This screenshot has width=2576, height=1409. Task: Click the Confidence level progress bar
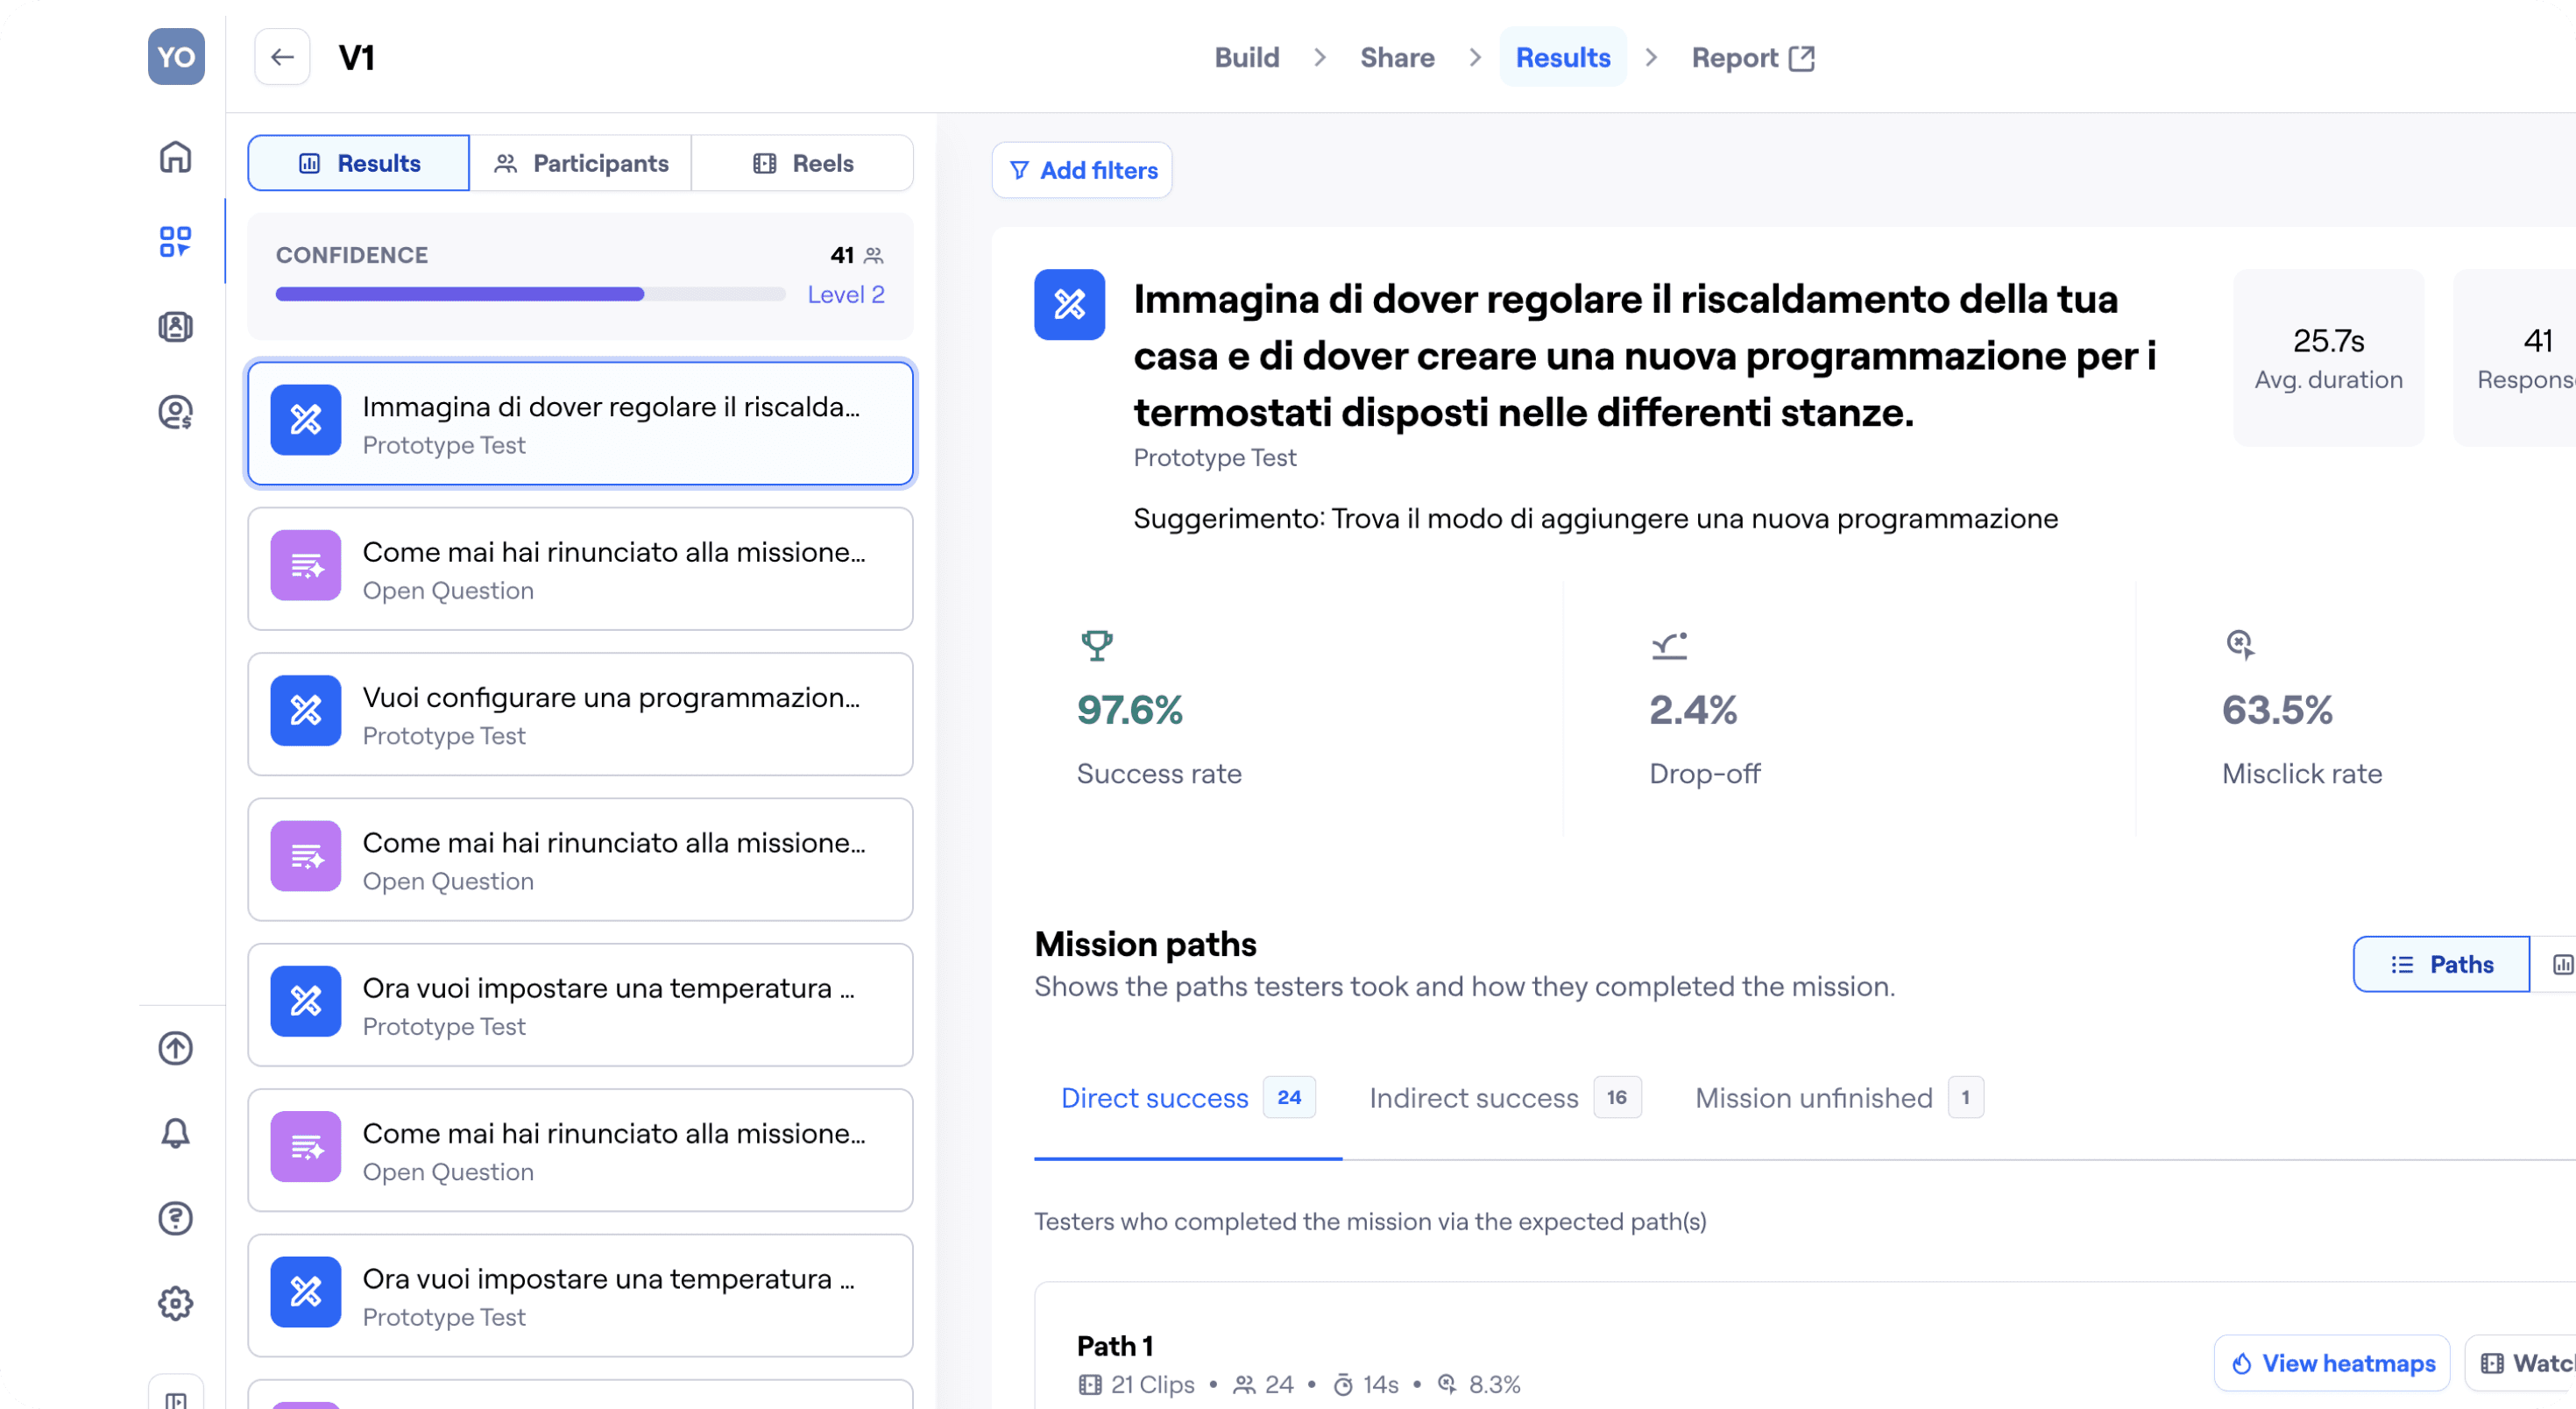pyautogui.click(x=530, y=294)
